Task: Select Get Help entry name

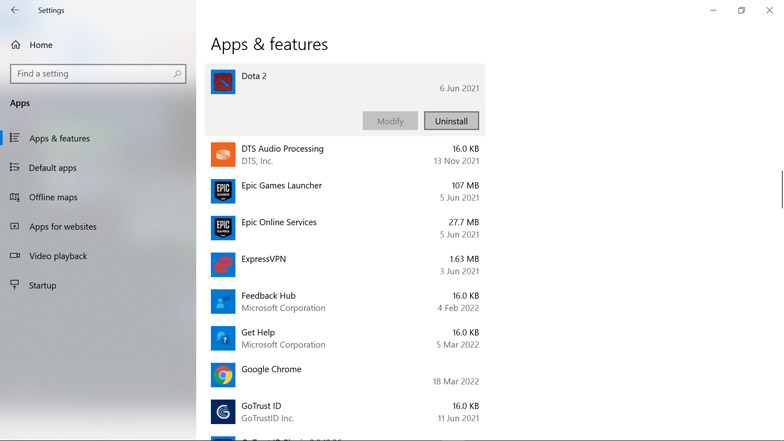Action: 258,332
